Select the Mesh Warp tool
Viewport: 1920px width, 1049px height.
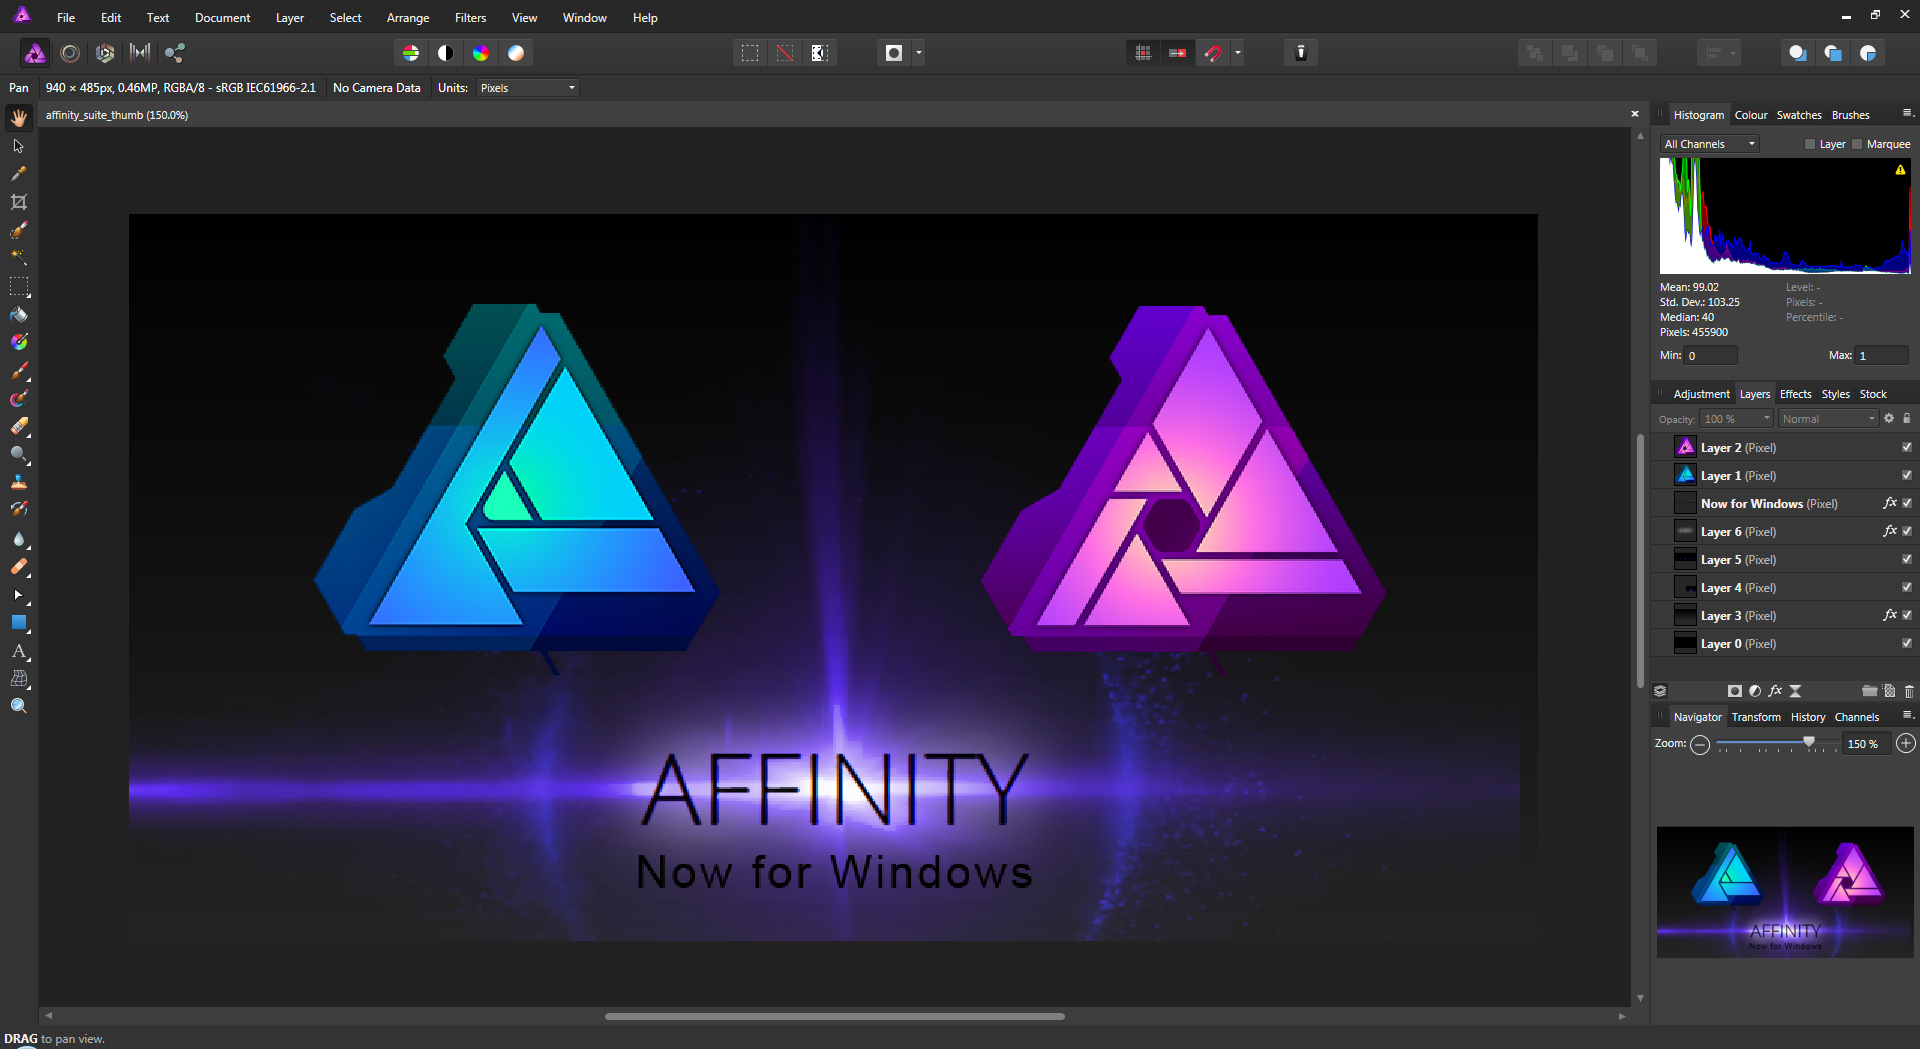[x=18, y=679]
